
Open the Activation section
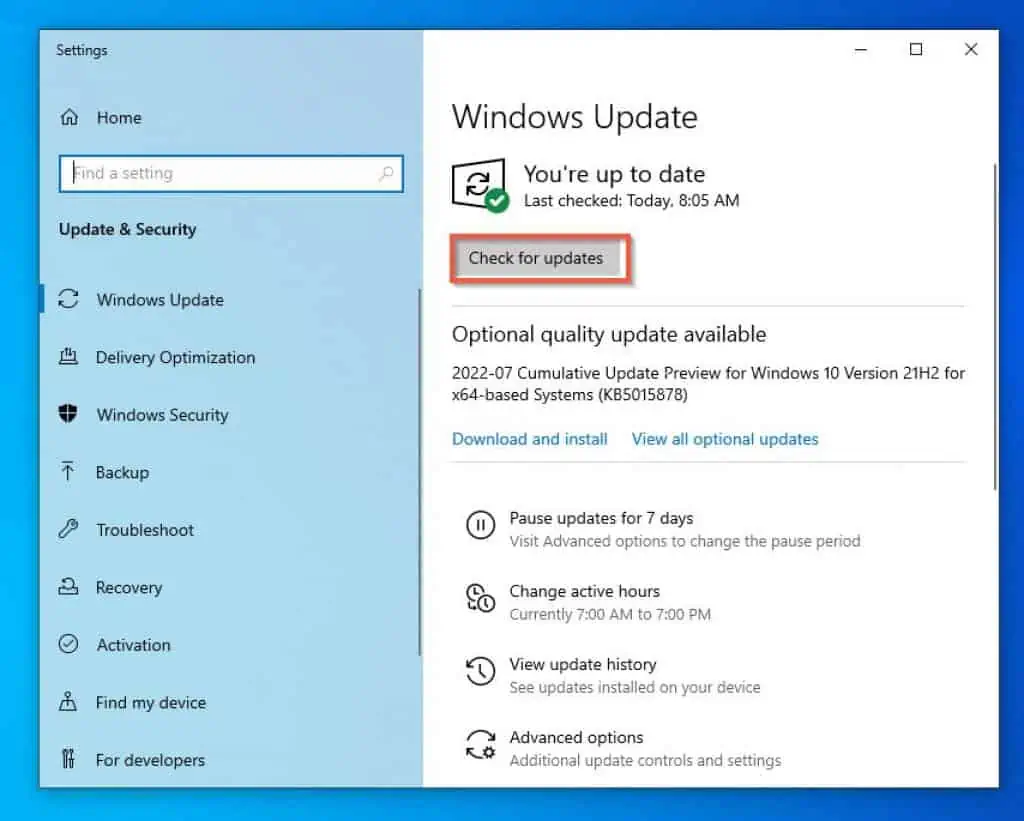coord(133,645)
